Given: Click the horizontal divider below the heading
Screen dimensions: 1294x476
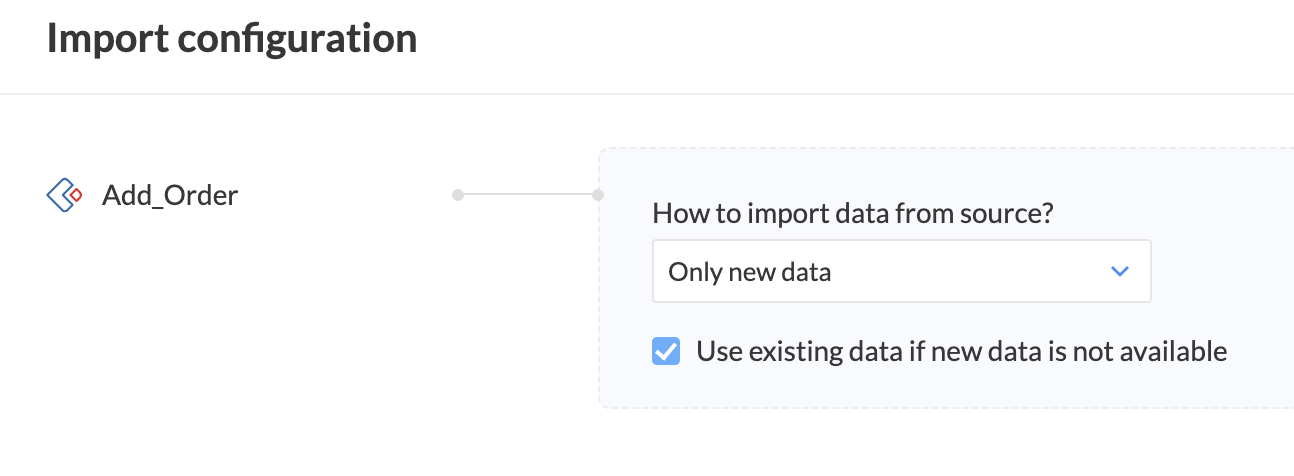Looking at the screenshot, I should [647, 94].
